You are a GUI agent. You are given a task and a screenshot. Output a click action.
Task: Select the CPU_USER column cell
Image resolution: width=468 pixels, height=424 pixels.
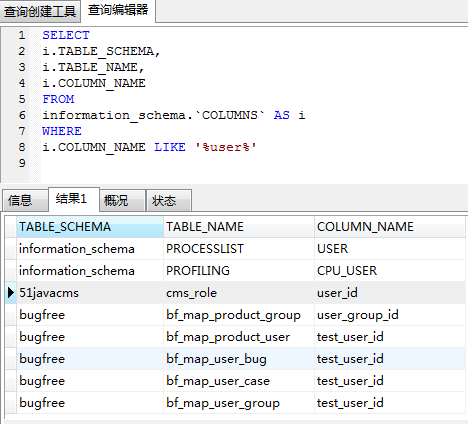click(389, 271)
